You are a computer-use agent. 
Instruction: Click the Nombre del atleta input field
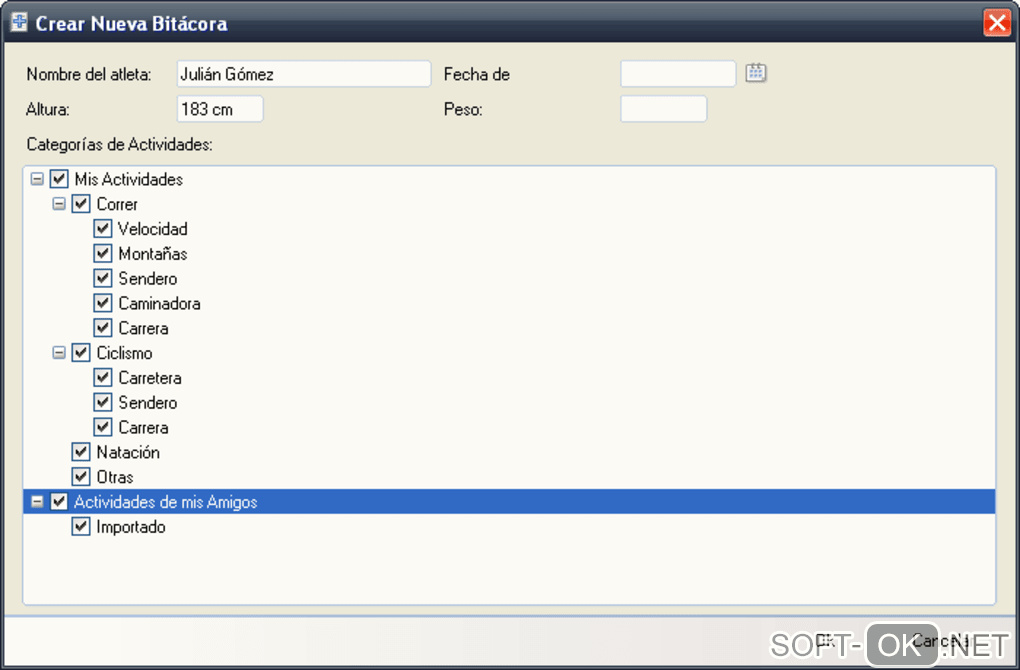click(x=304, y=74)
